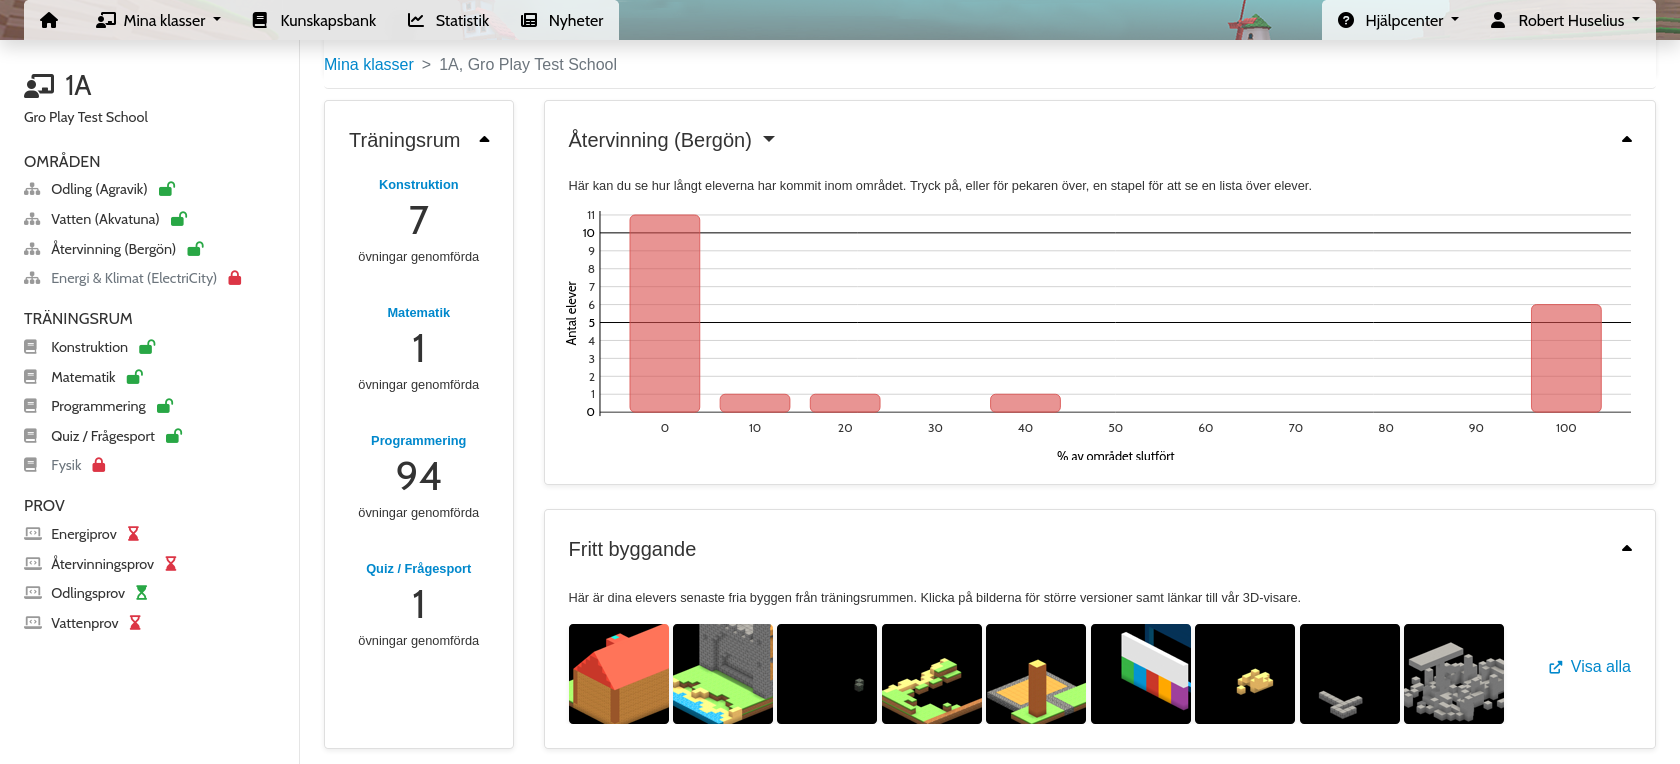Open the Statistik menu item
Viewport: 1680px width, 764px height.
448,20
